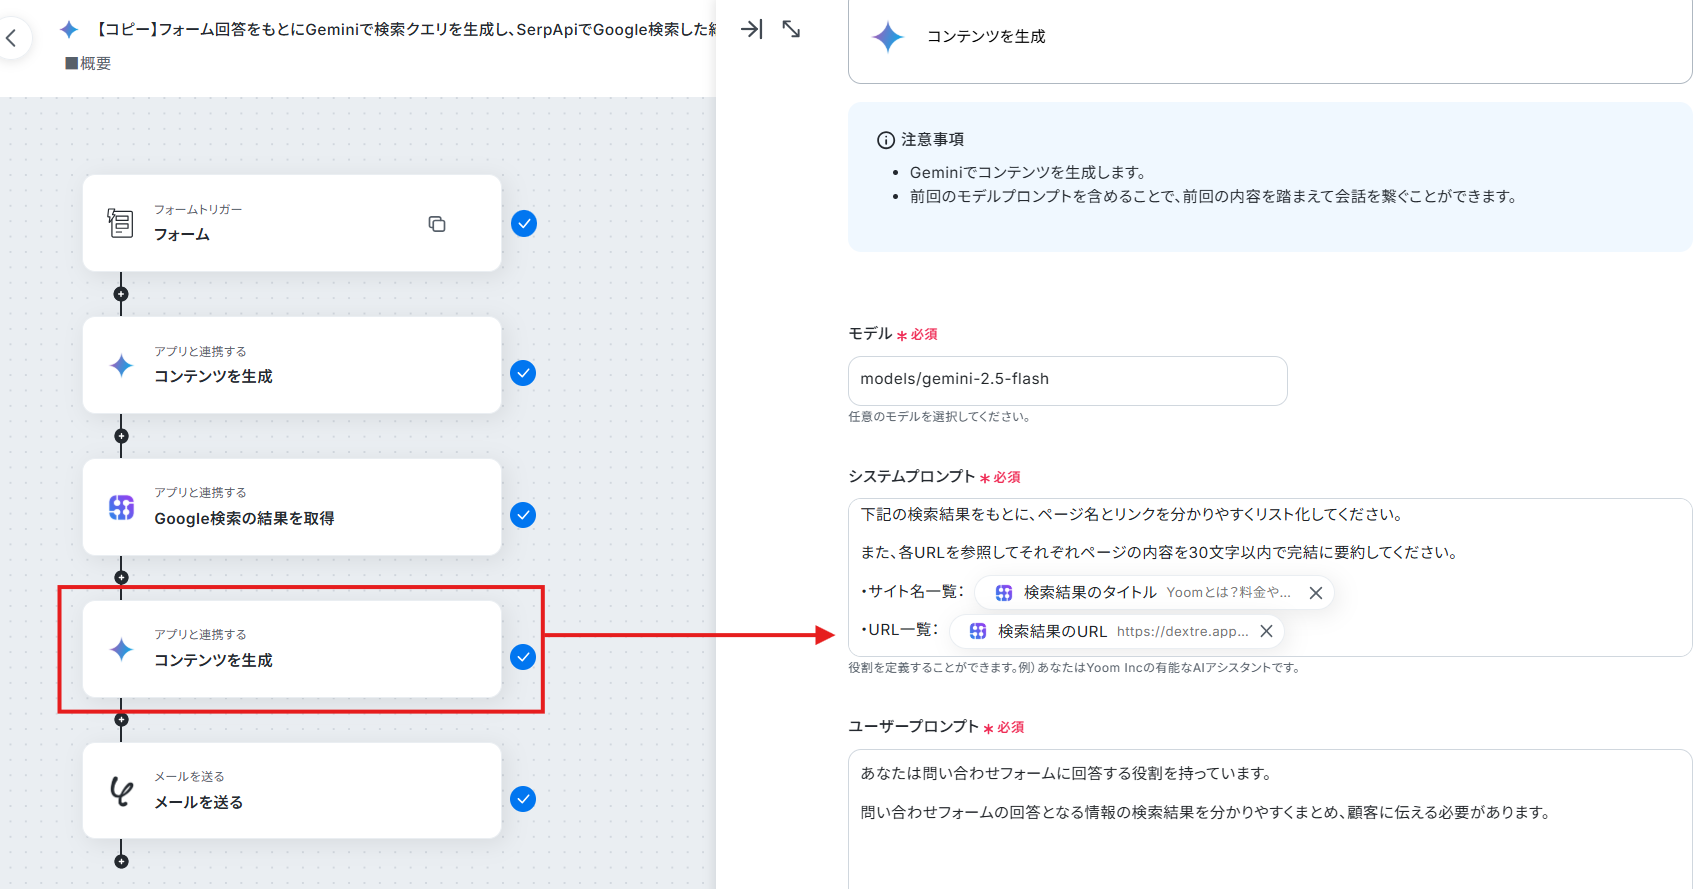The image size is (1705, 889).
Task: Click the SerpApi icon in the 検索結果のタイトル chip
Action: click(x=1004, y=593)
